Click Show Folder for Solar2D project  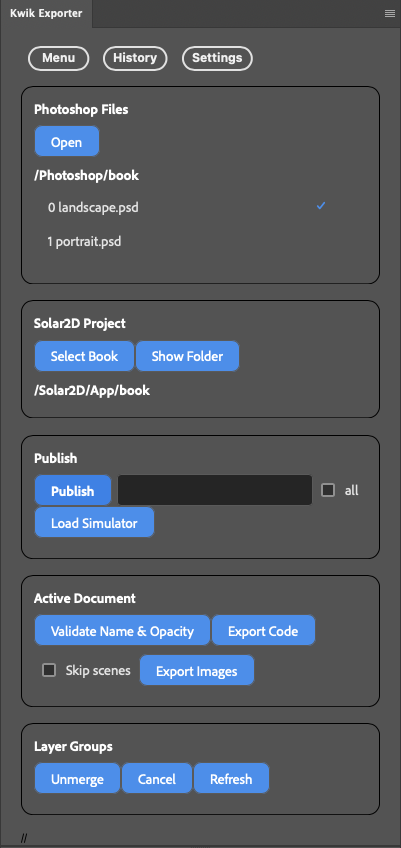click(187, 356)
